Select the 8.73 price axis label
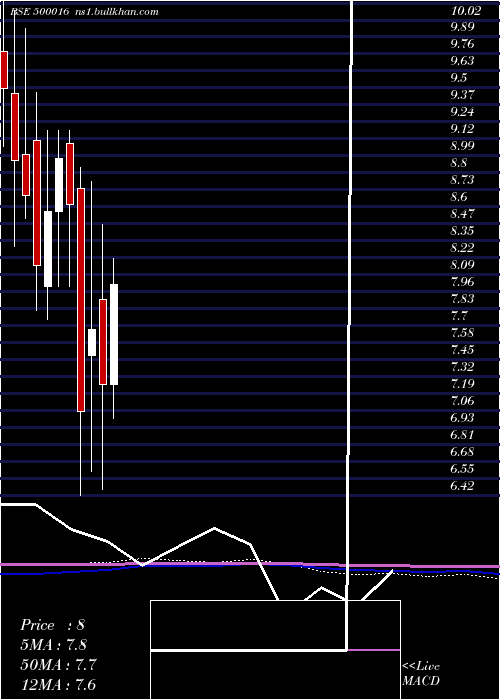The image size is (500, 700). [462, 180]
